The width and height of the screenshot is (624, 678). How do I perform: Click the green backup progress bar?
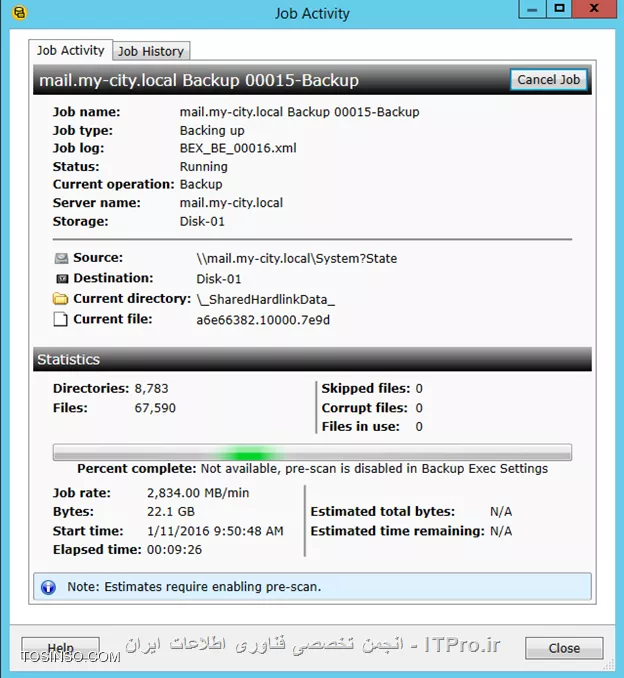312,452
